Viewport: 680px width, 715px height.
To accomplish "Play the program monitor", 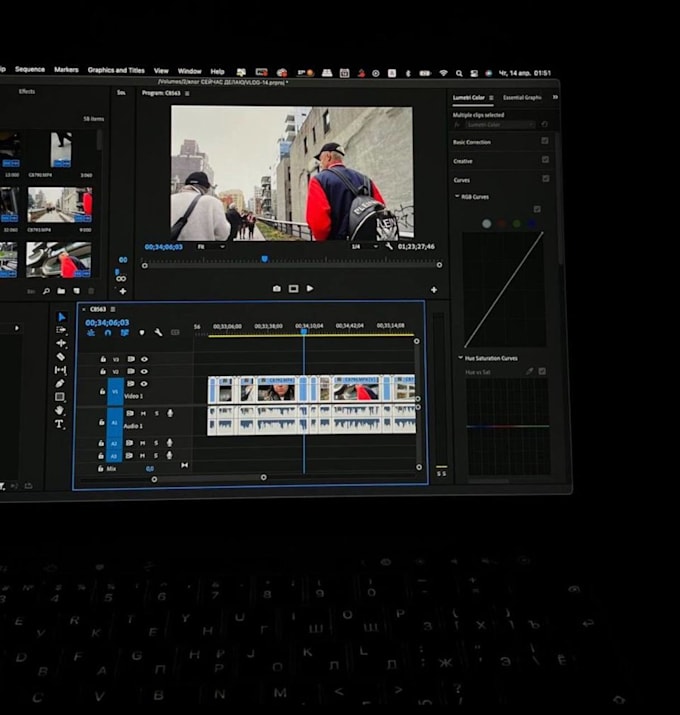I will 310,289.
